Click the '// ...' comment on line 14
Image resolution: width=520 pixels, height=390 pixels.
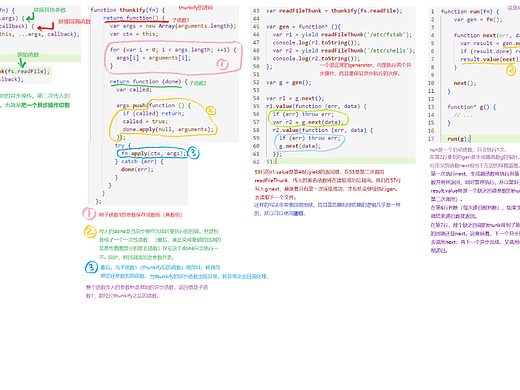463,115
